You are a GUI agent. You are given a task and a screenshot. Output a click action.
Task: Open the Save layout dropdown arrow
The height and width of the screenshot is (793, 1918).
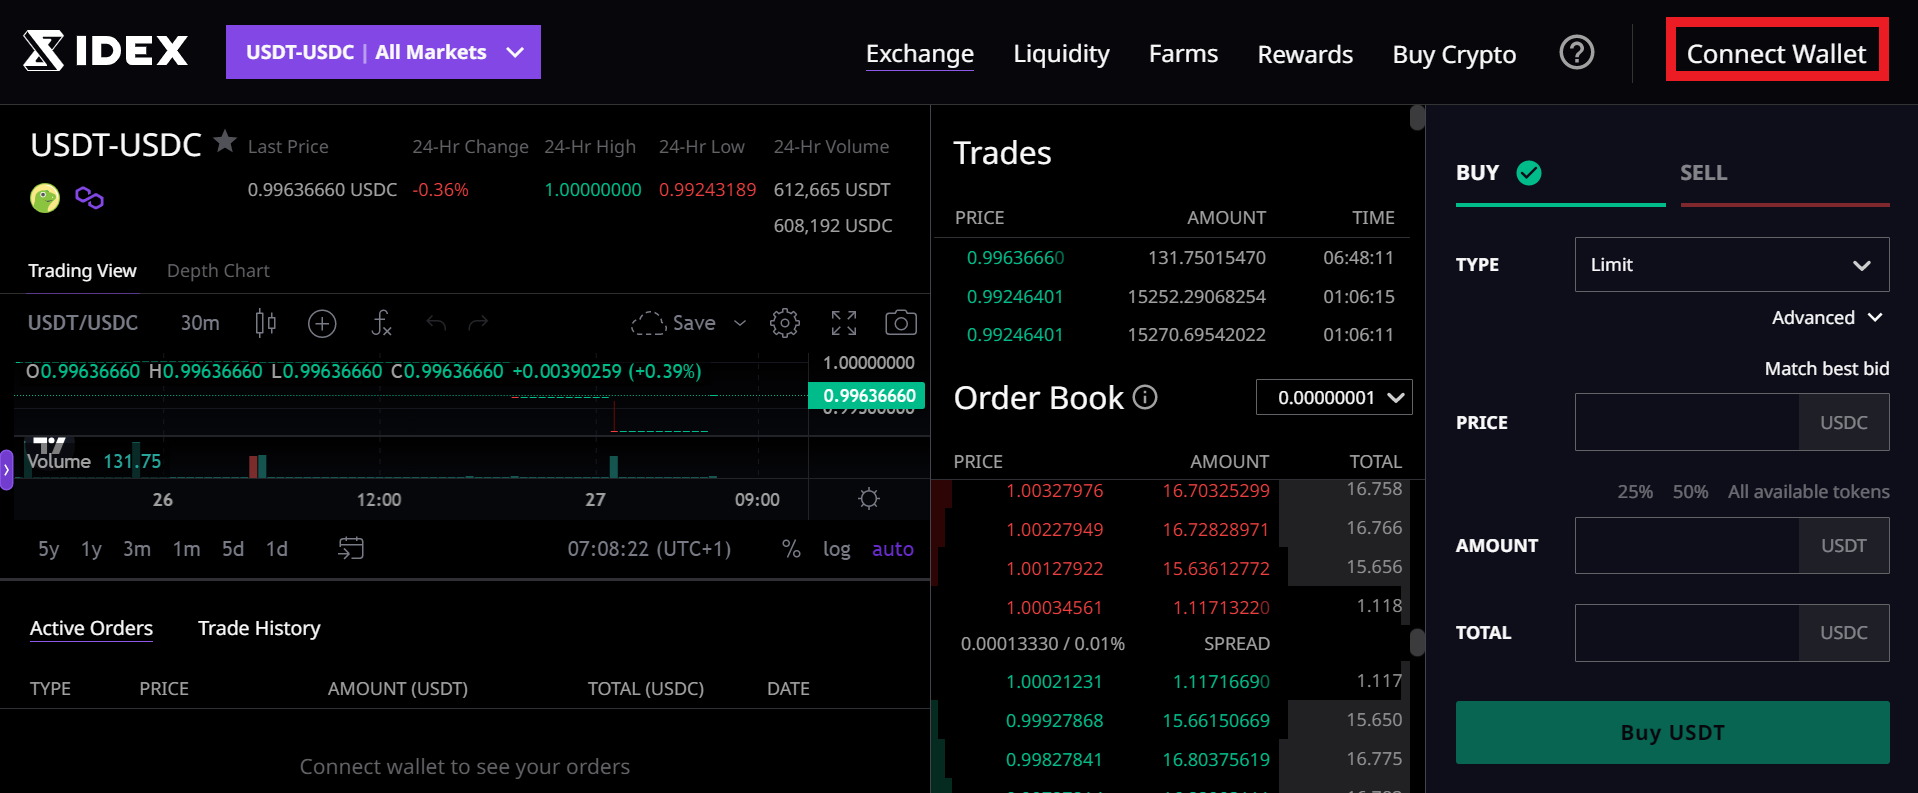click(x=740, y=323)
